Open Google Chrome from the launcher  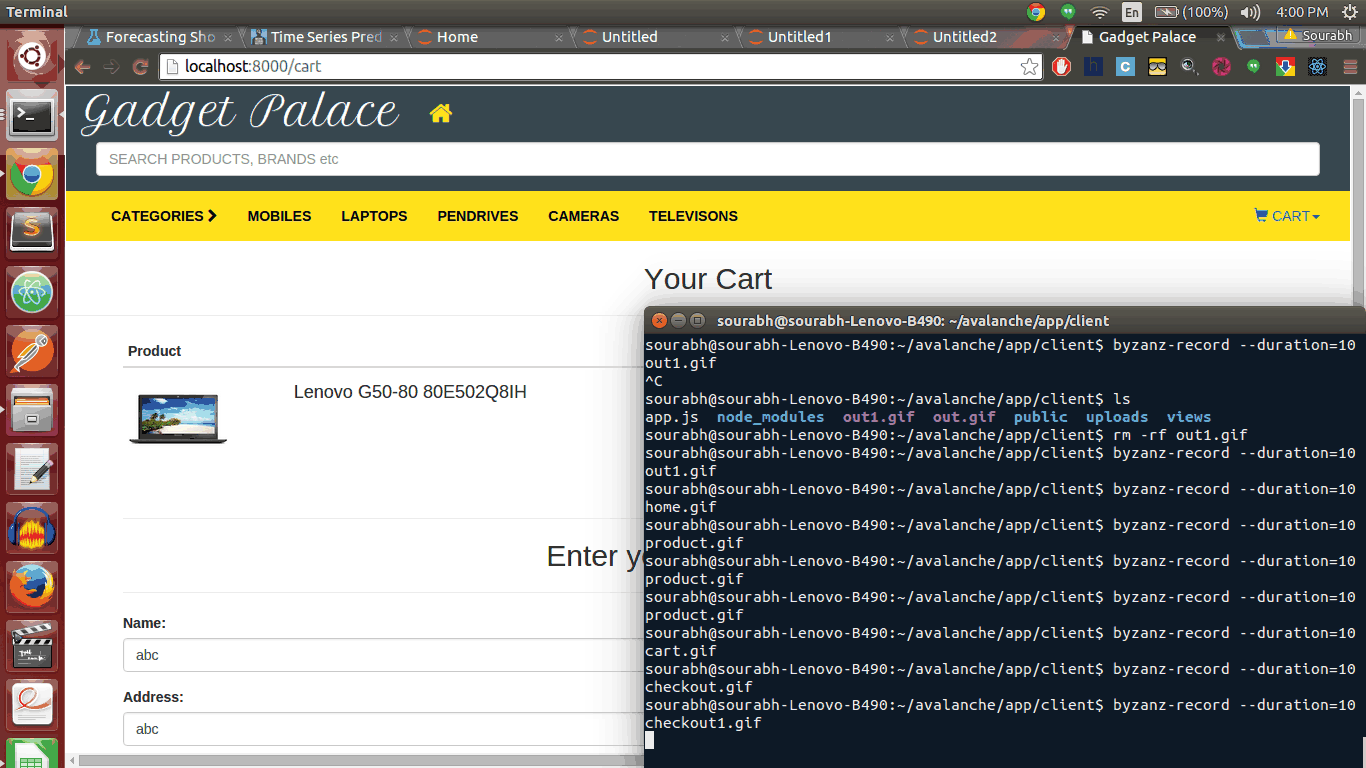click(32, 176)
